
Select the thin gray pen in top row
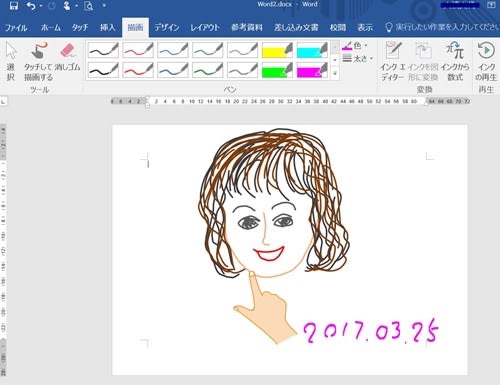coord(242,50)
